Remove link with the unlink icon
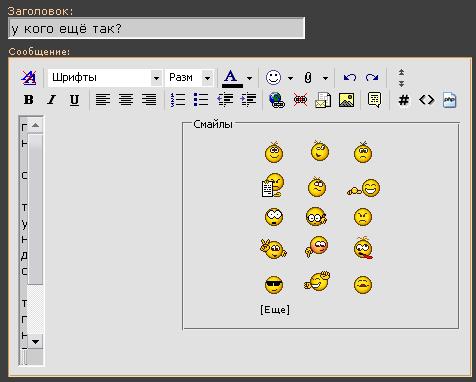 pyautogui.click(x=300, y=100)
